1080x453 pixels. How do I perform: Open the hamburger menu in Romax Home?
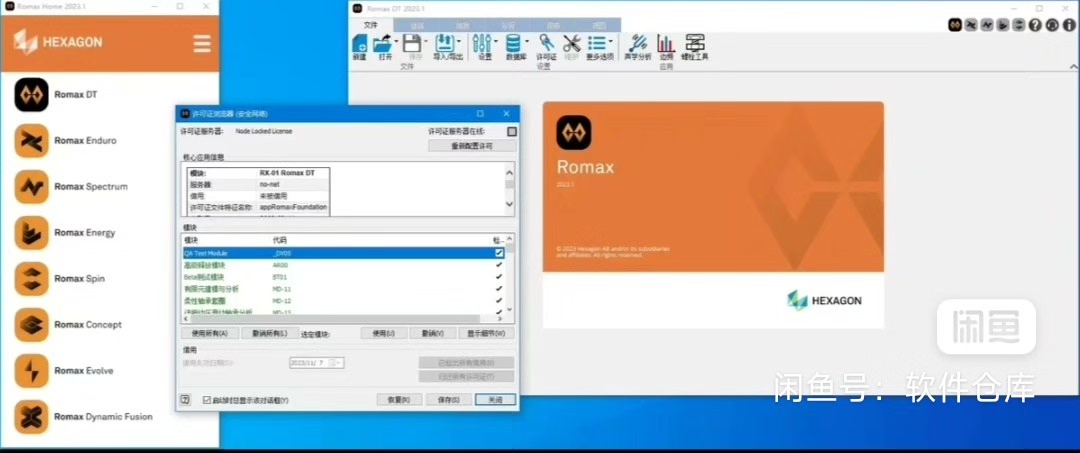[202, 44]
